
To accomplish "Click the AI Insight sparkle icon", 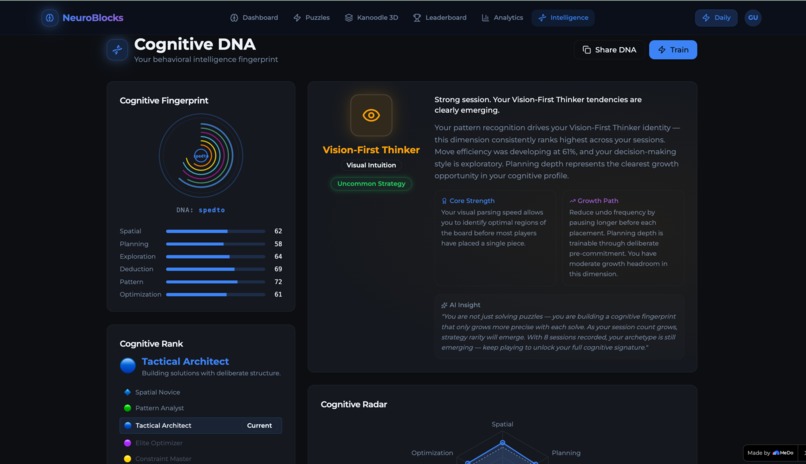I will pyautogui.click(x=444, y=305).
